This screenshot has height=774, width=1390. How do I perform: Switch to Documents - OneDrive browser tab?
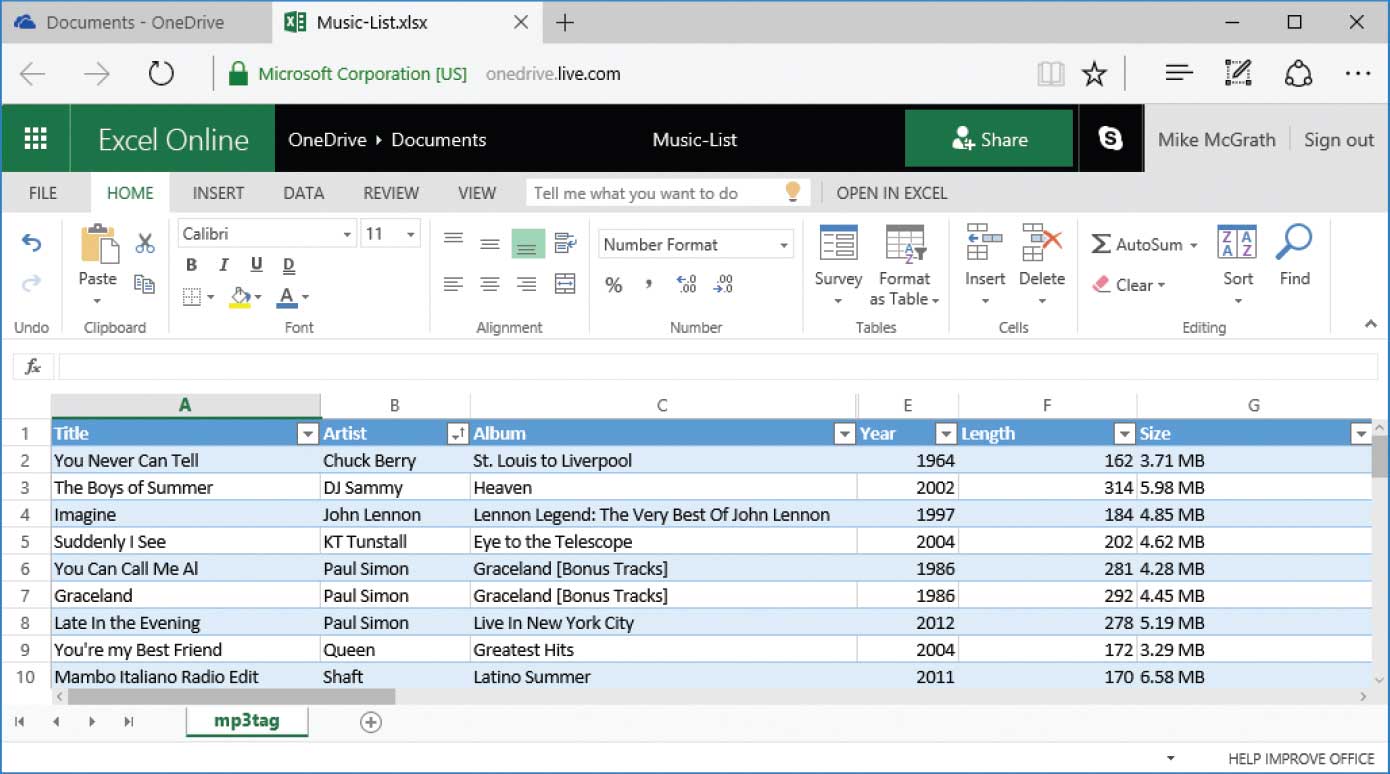pos(135,22)
